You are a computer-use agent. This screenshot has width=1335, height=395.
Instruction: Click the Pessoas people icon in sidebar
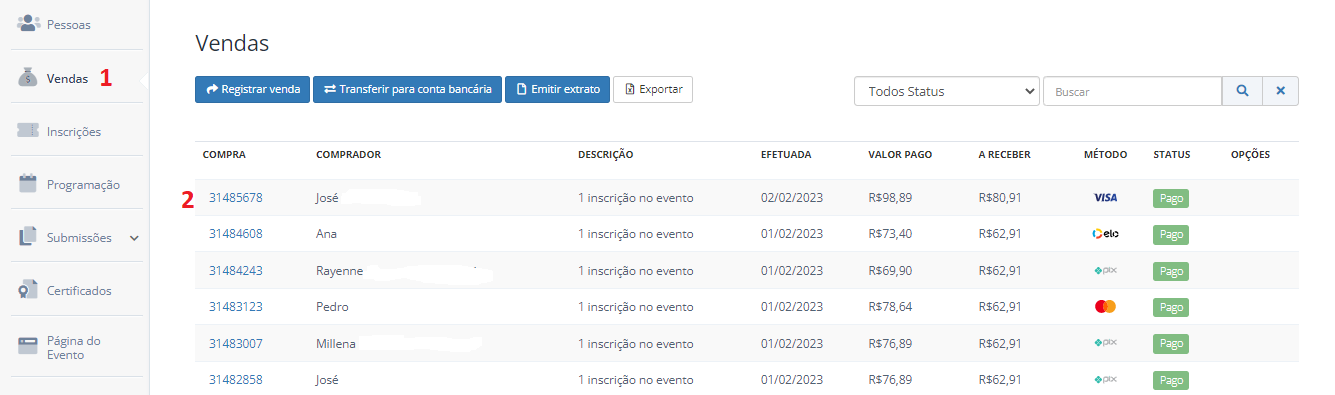(x=28, y=23)
